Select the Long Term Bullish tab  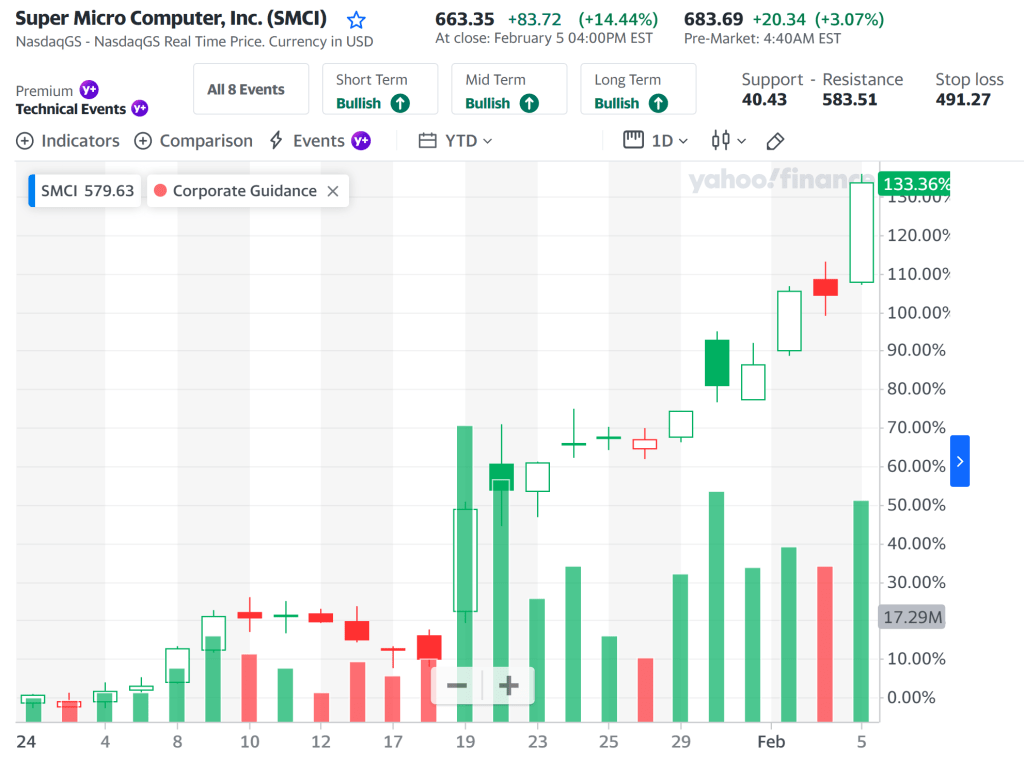[x=638, y=90]
